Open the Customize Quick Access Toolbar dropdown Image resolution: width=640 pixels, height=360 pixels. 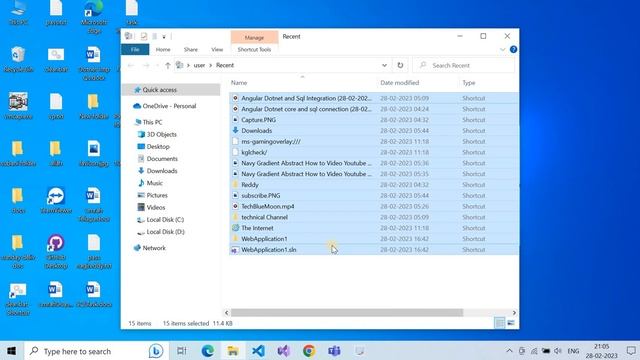[164, 37]
